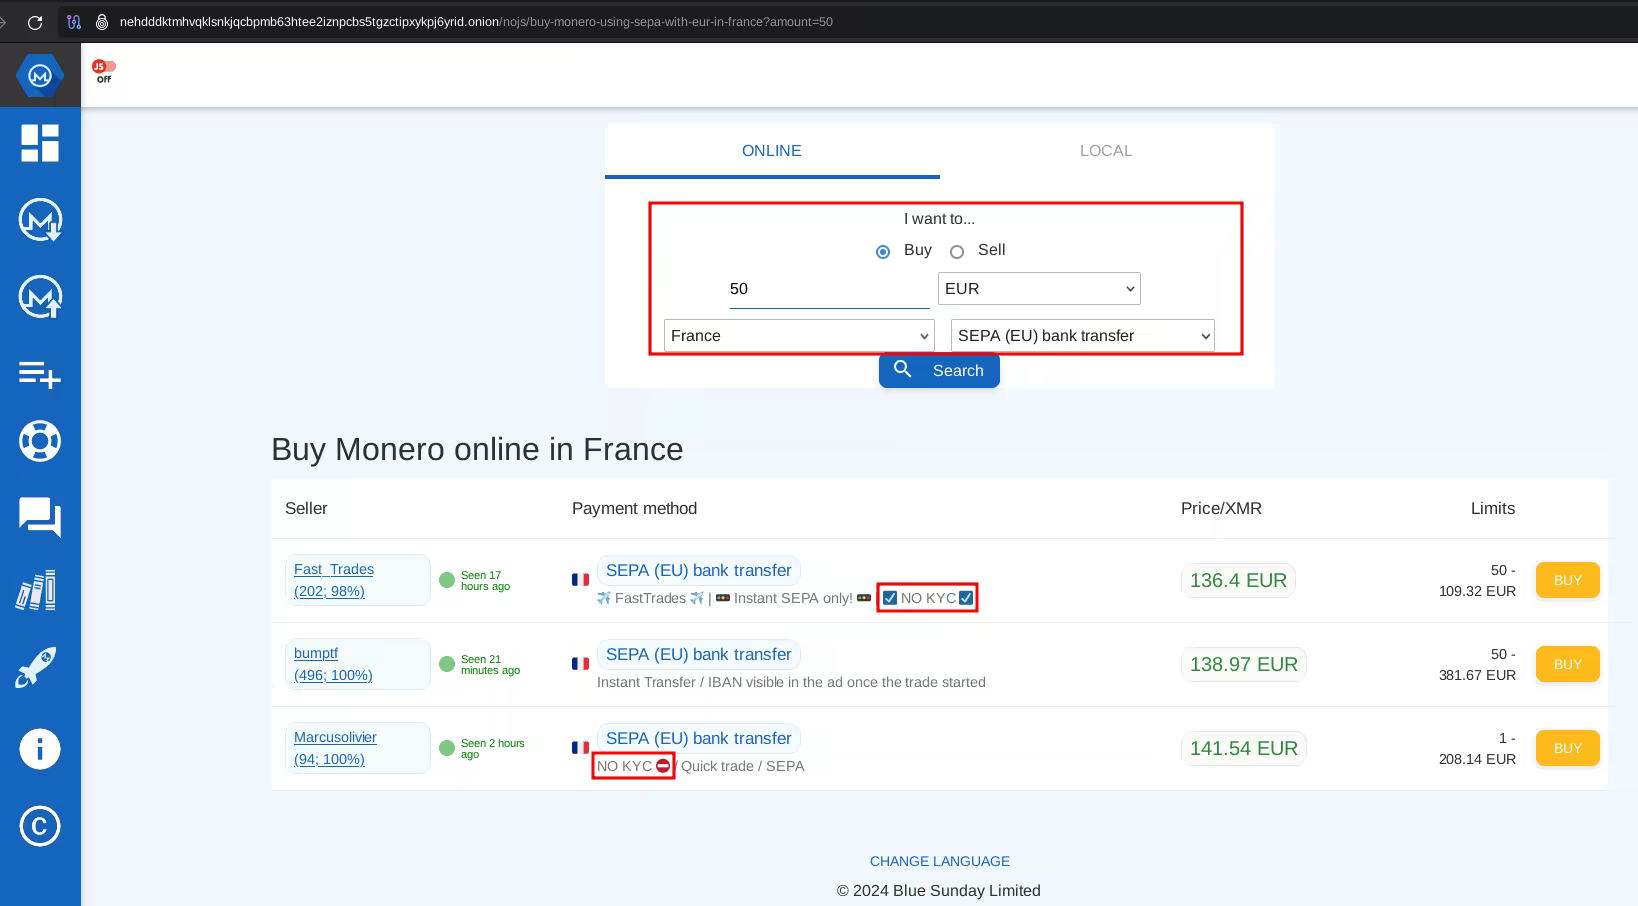Open buy Monero sidebar icon with down arrow
Viewport: 1638px width, 906px height.
point(40,220)
